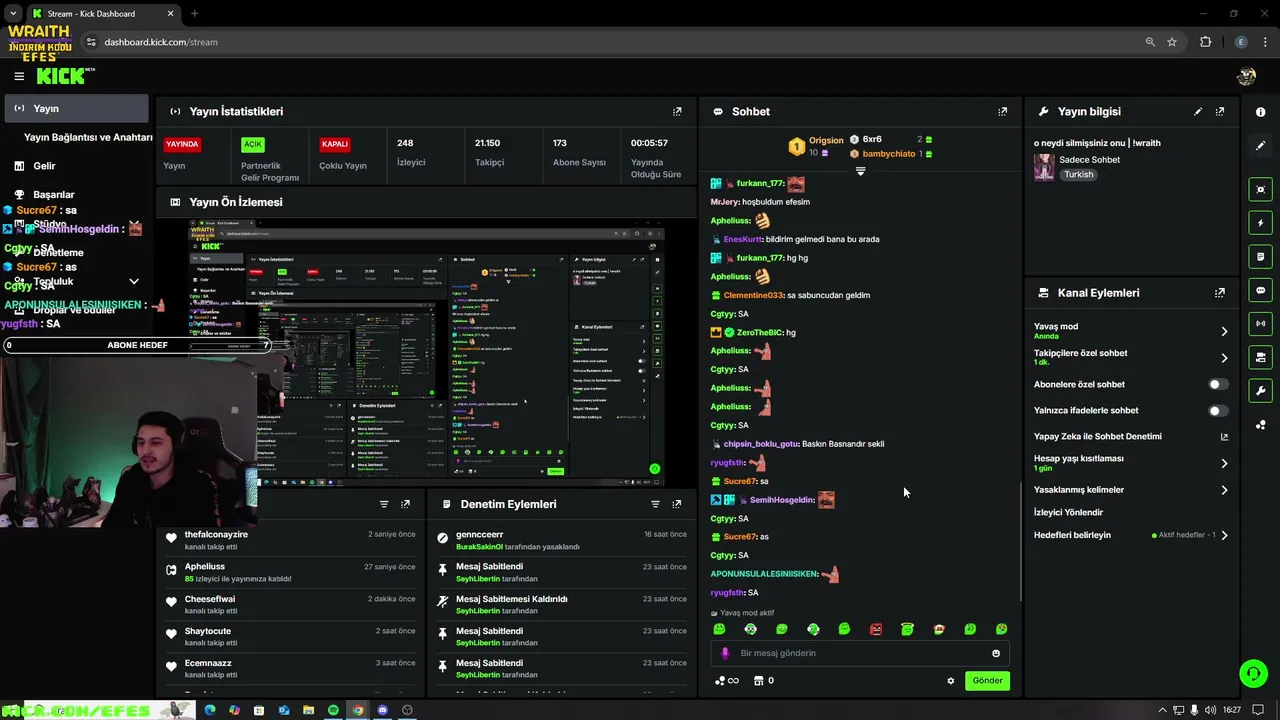The width and height of the screenshot is (1280, 720).
Task: Open the profile avatar at top right
Action: (x=1246, y=76)
